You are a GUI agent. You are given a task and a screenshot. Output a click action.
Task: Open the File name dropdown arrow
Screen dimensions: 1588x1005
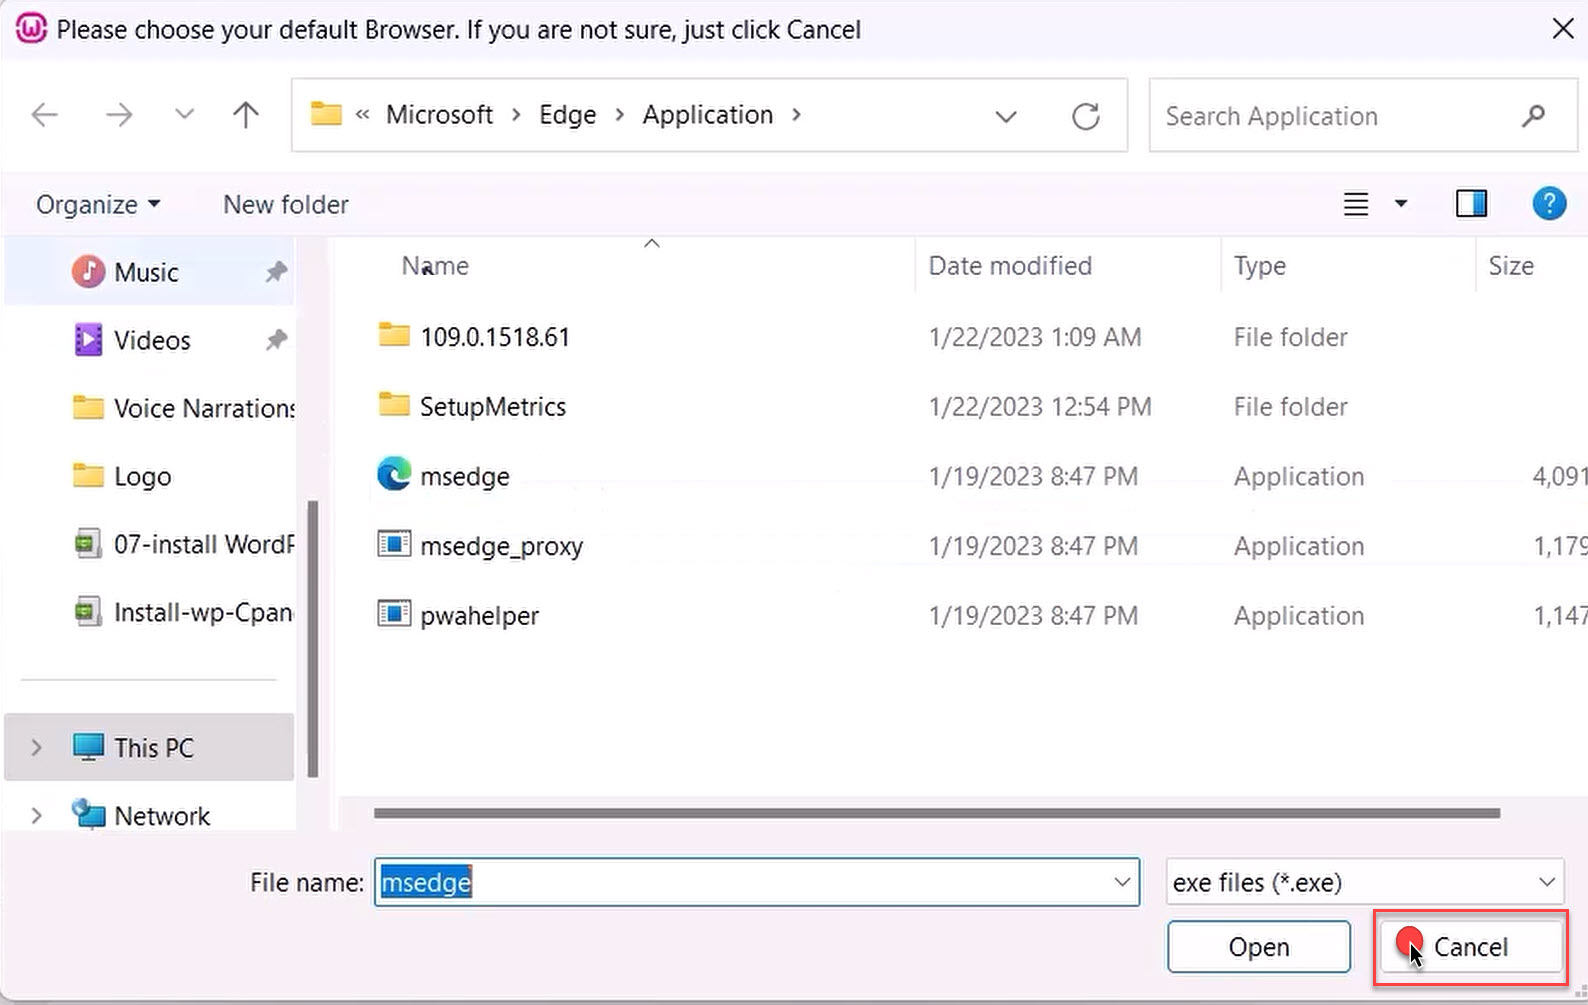click(x=1122, y=882)
